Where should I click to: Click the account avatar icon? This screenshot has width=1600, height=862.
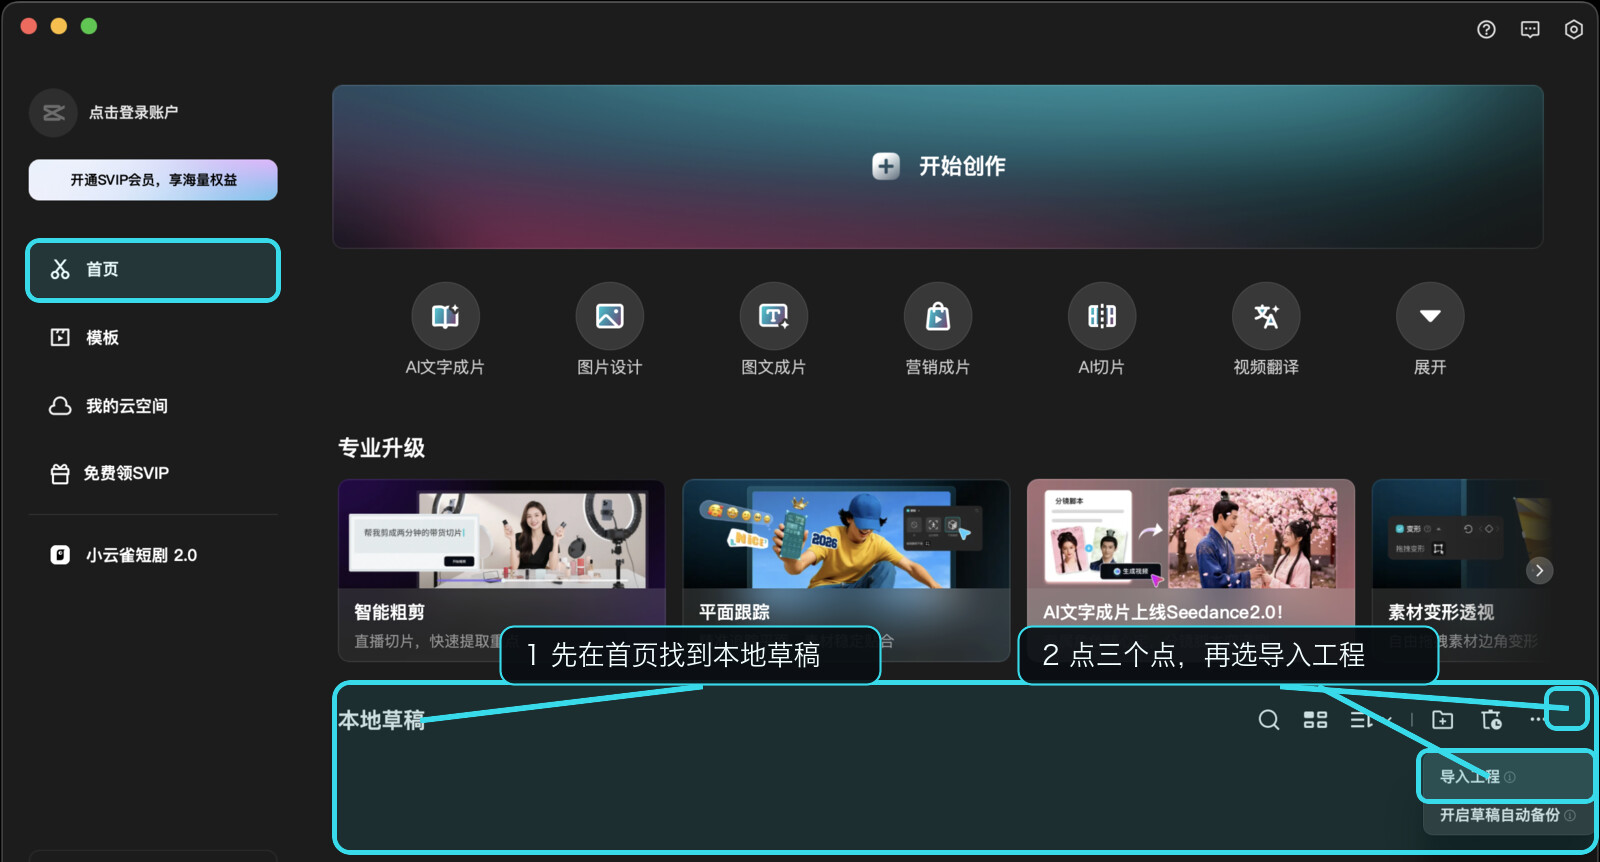click(x=53, y=112)
